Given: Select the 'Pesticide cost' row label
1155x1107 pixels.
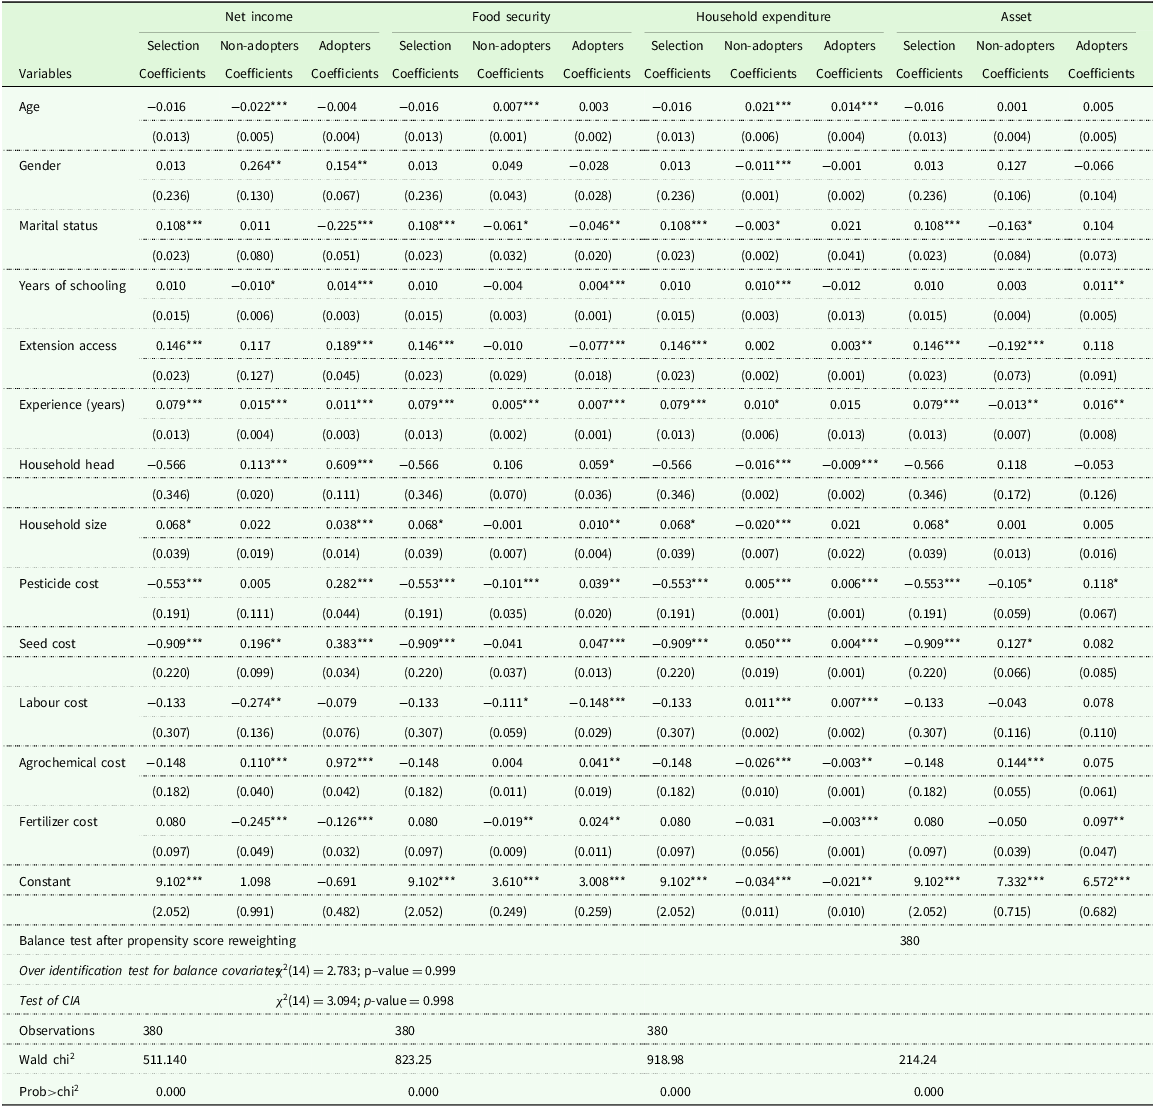Looking at the screenshot, I should tap(59, 584).
